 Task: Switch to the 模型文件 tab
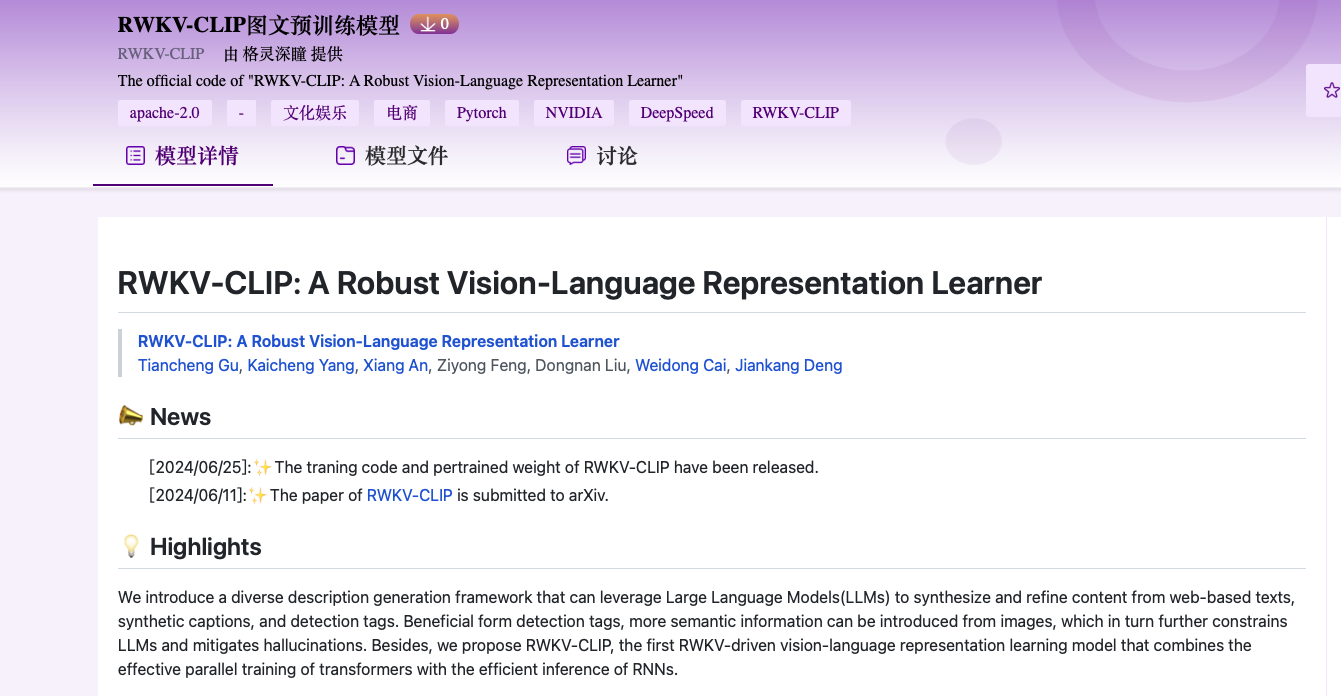pyautogui.click(x=406, y=156)
